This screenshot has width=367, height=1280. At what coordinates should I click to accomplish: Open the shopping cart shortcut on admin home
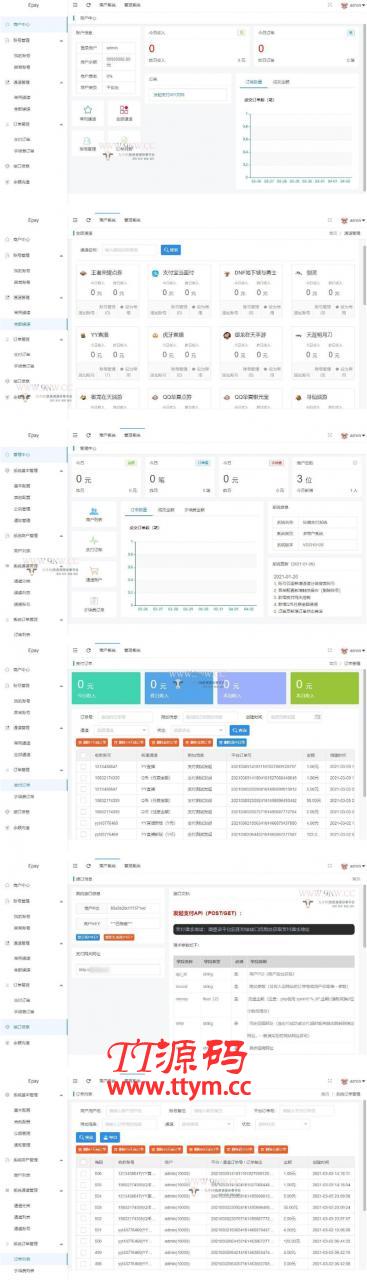[94, 570]
